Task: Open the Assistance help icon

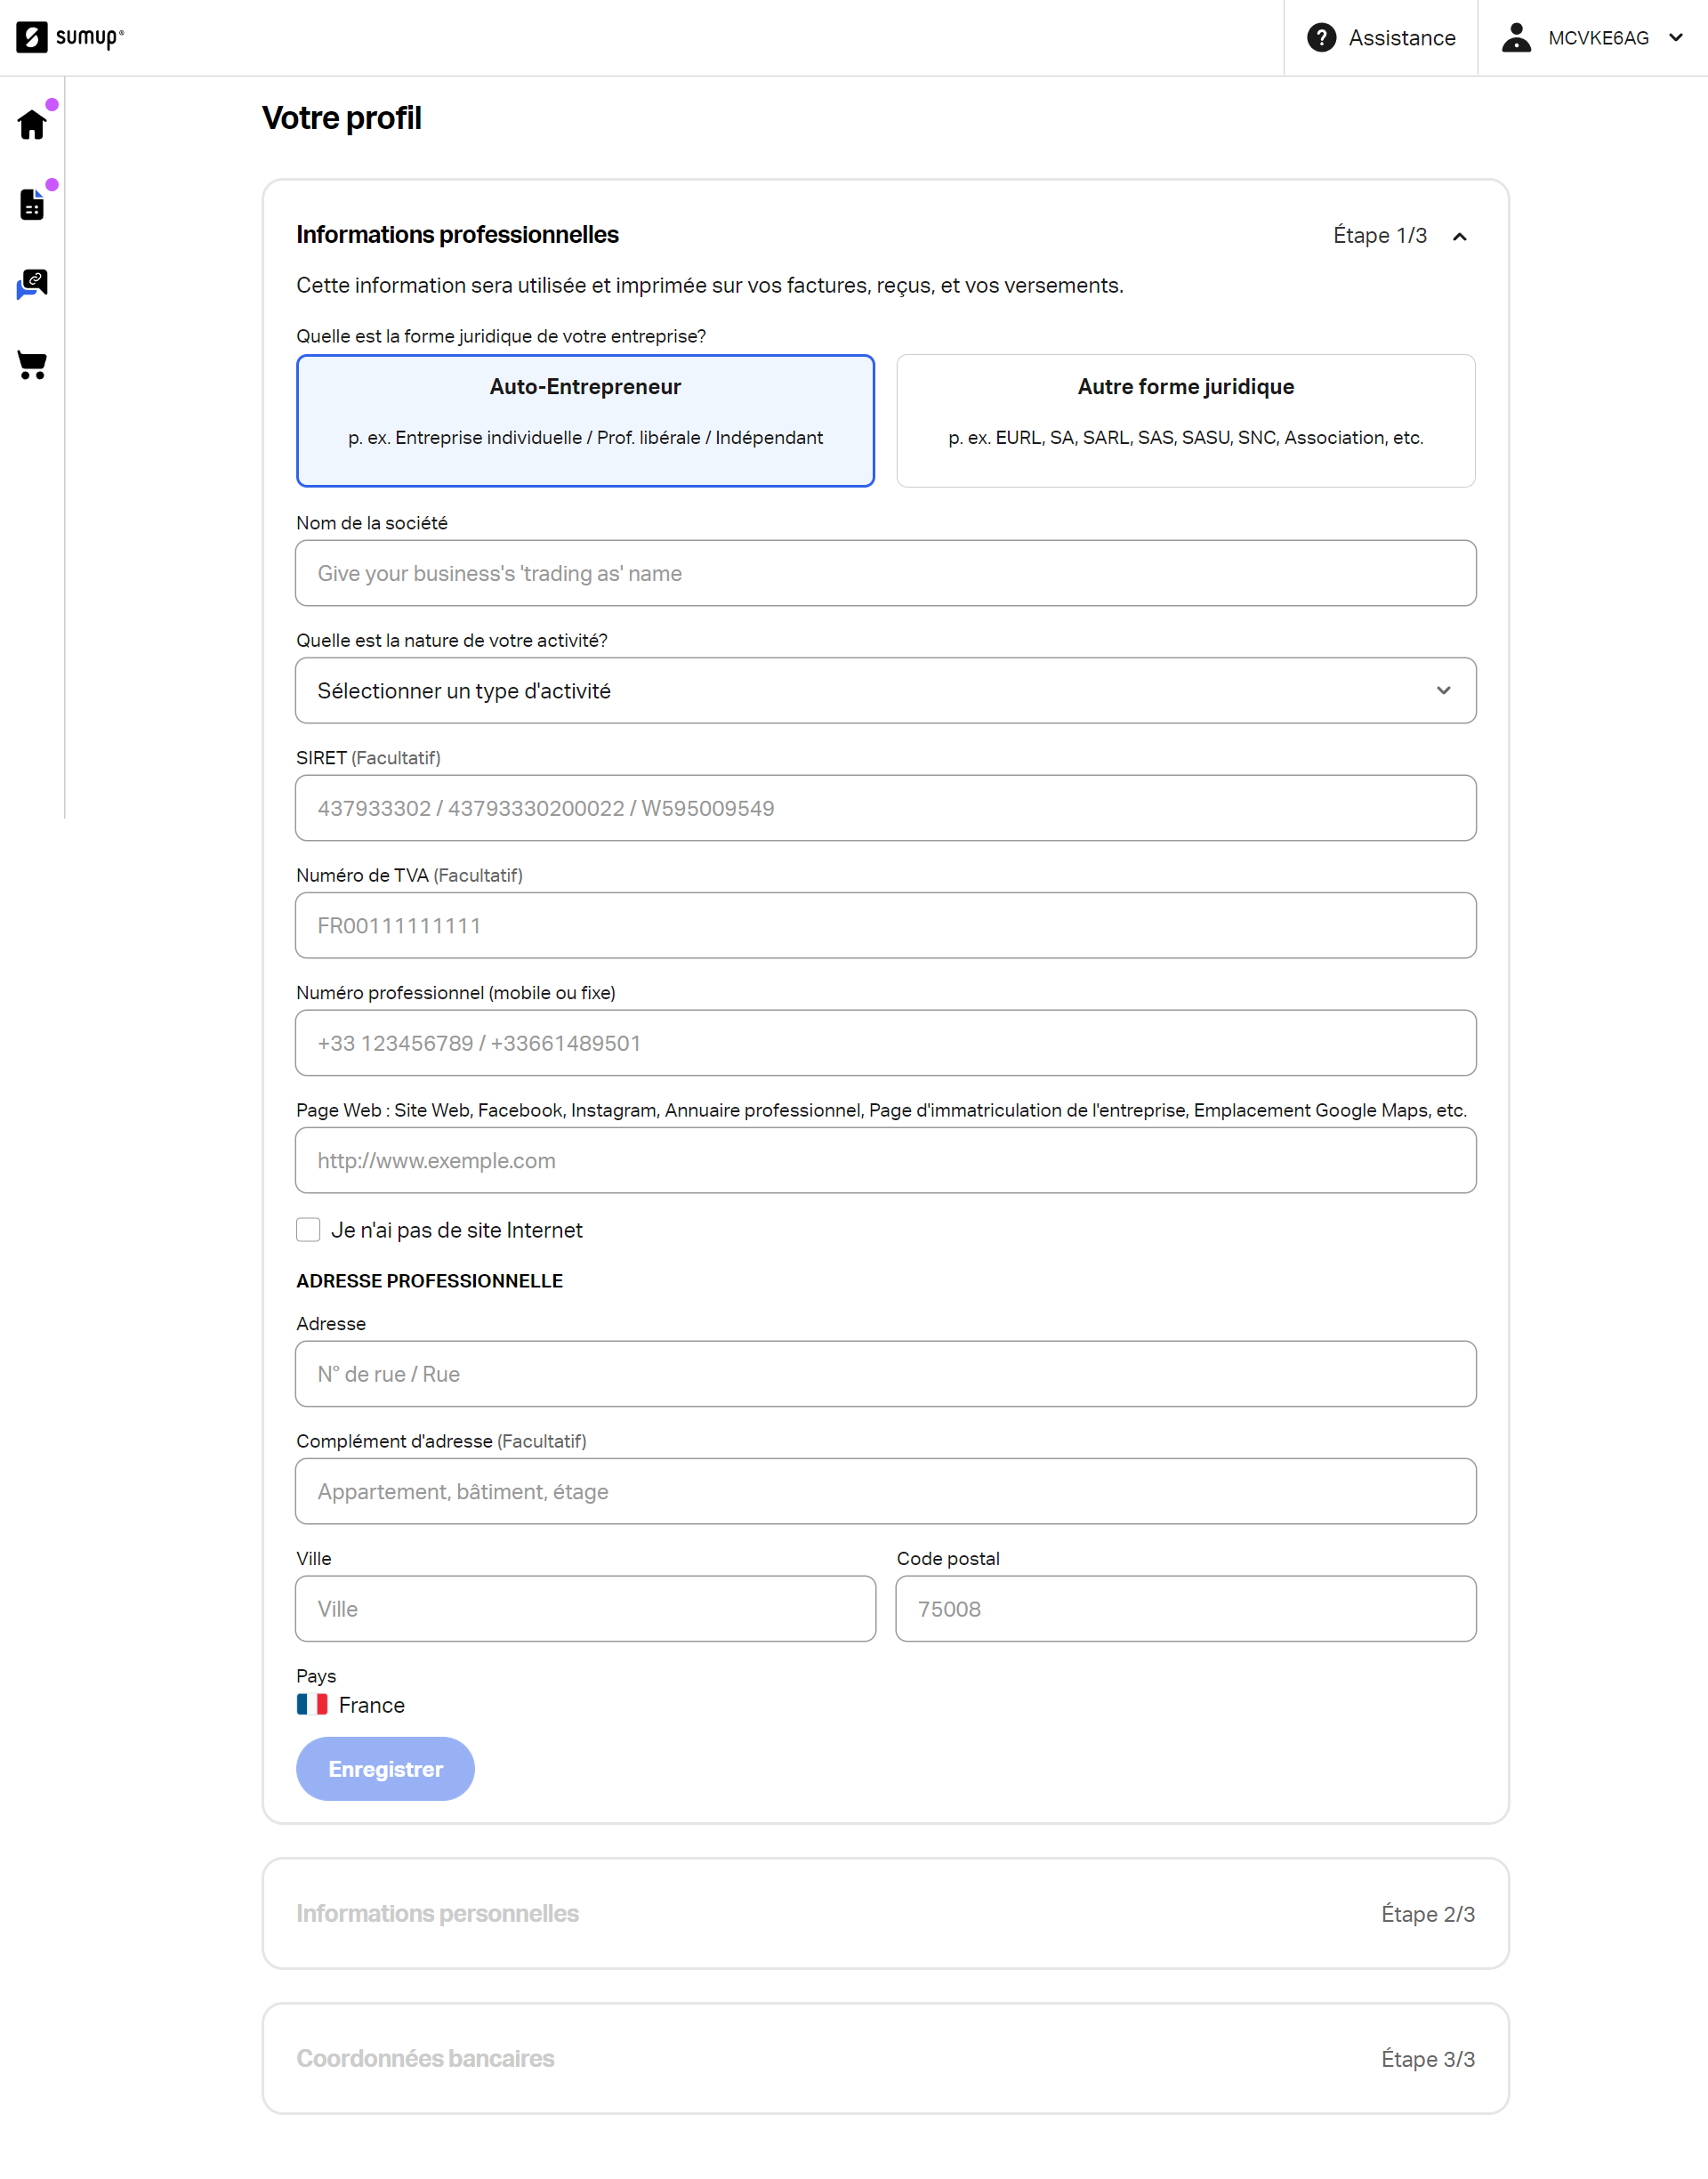Action: [1322, 37]
